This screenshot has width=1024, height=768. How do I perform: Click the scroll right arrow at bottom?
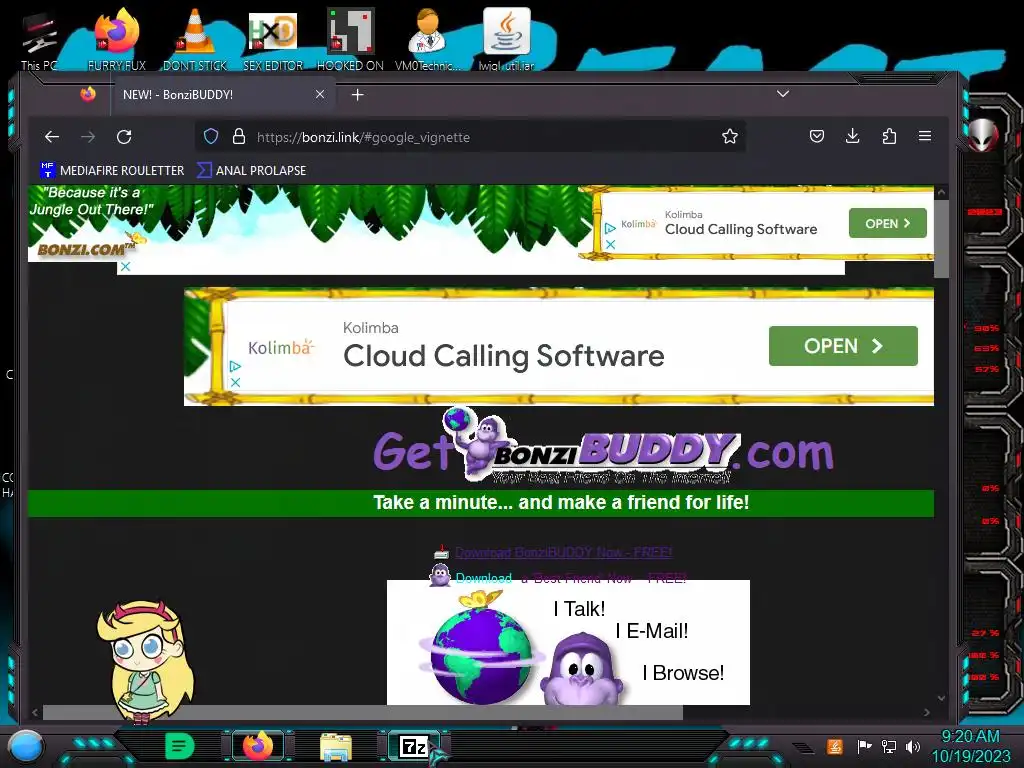[x=927, y=712]
